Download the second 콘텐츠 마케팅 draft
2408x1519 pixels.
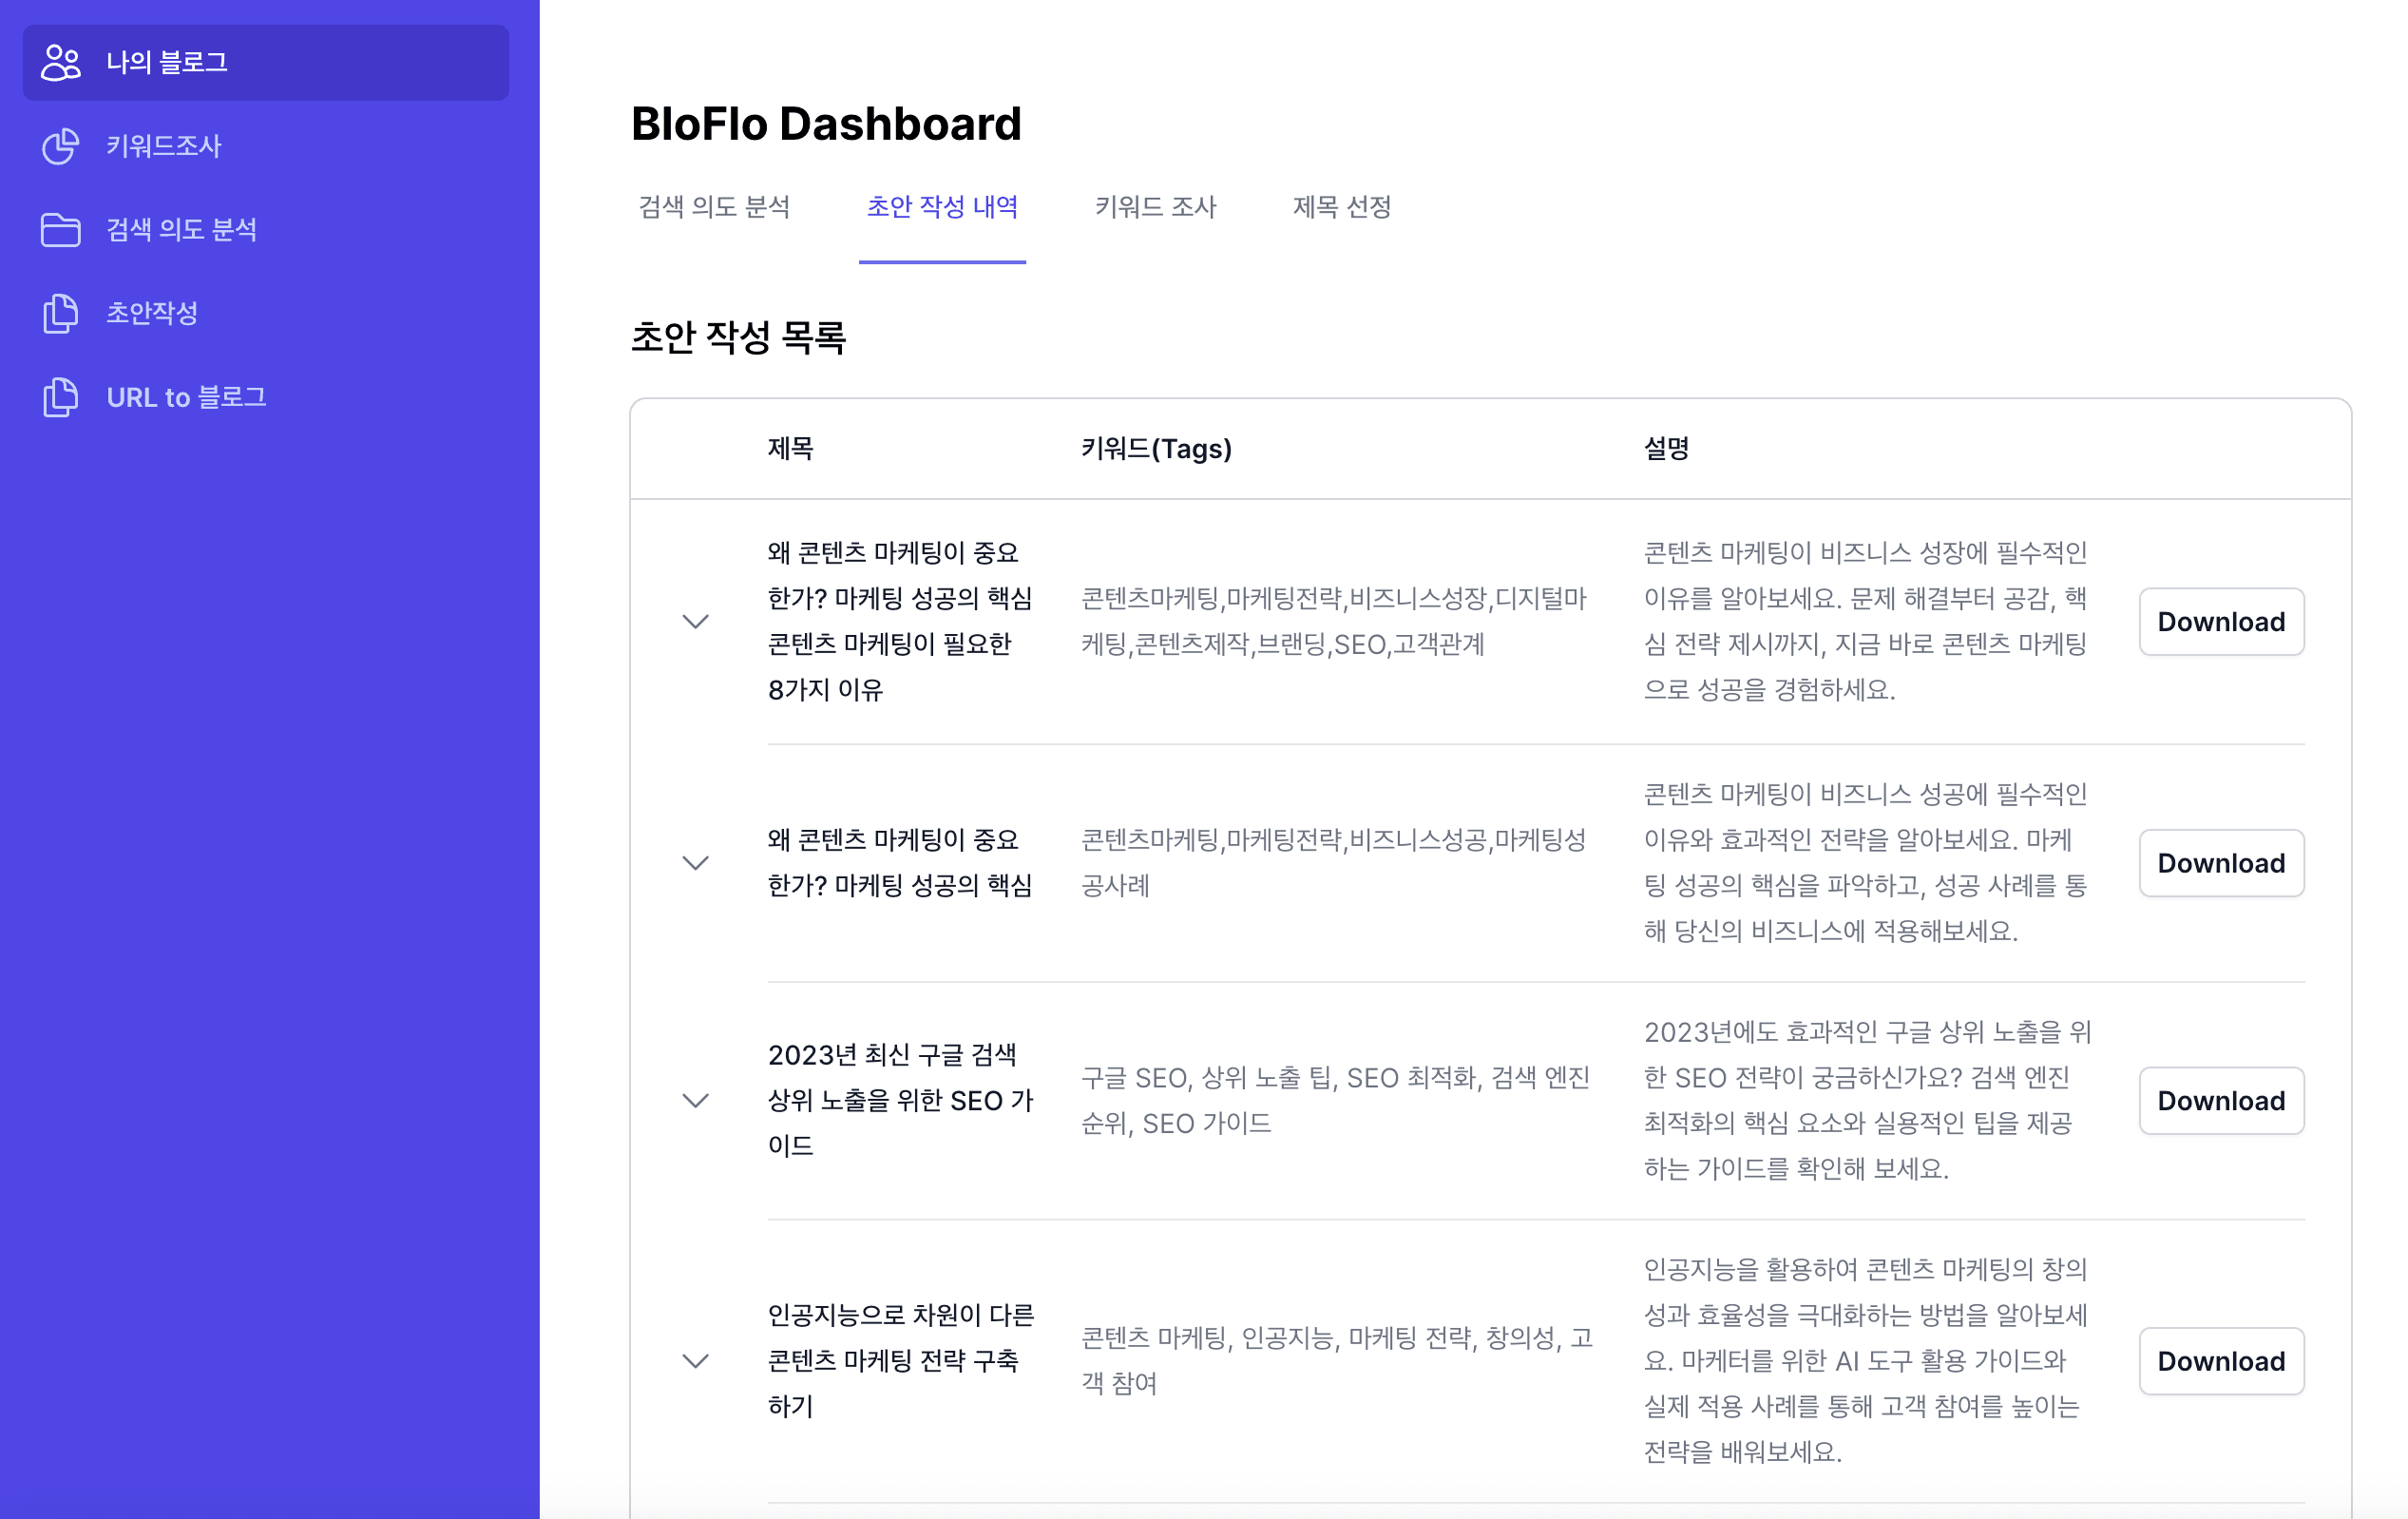coord(2220,862)
